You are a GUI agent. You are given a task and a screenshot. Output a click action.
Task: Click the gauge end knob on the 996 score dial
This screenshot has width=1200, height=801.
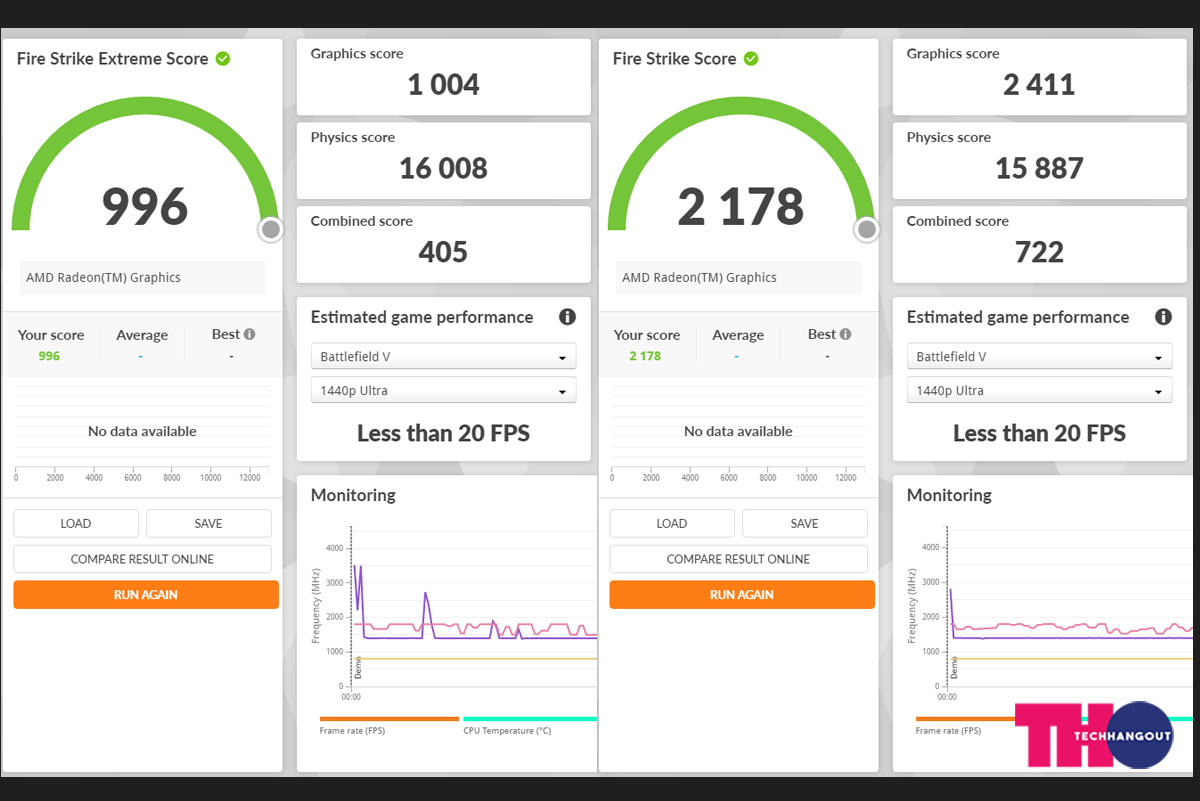click(x=271, y=230)
